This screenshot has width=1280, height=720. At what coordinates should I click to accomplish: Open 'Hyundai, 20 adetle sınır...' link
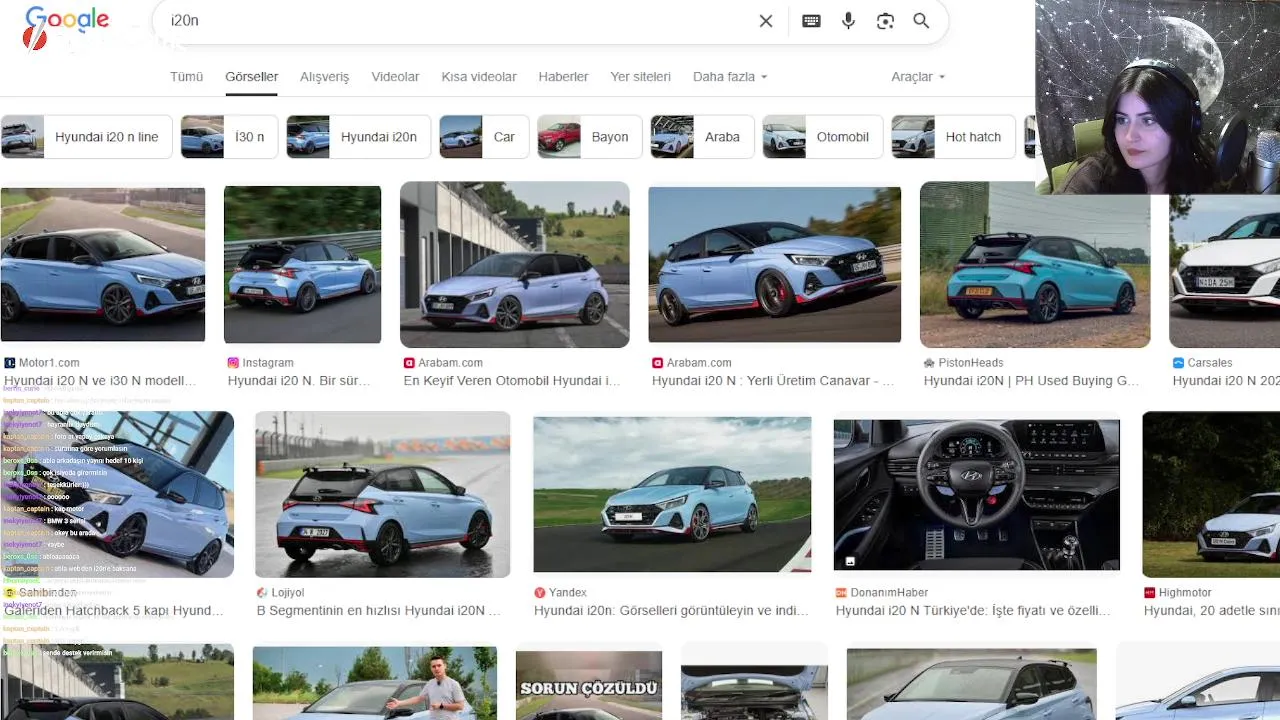click(x=1212, y=611)
